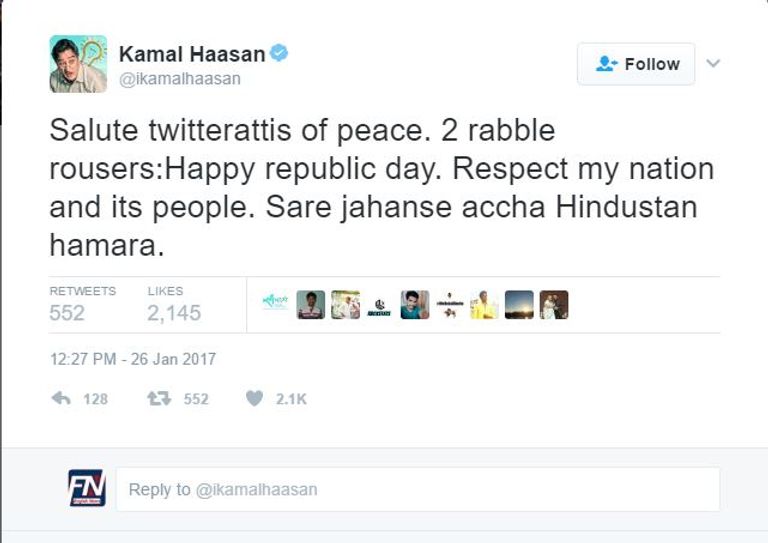Screen dimensions: 768x543
Task: Open the striped-shirt avatar among likers
Action: point(310,304)
